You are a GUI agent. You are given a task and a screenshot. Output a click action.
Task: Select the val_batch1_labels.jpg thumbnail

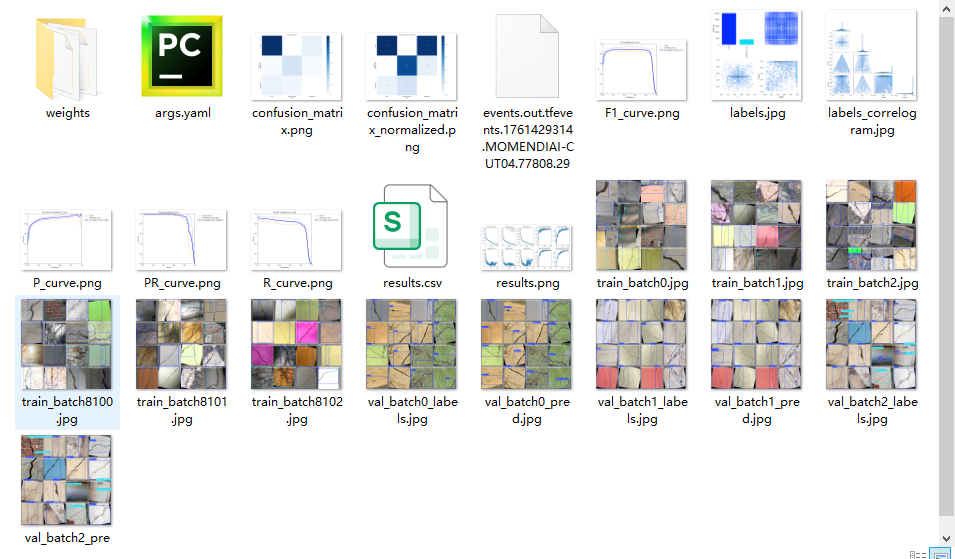point(641,344)
